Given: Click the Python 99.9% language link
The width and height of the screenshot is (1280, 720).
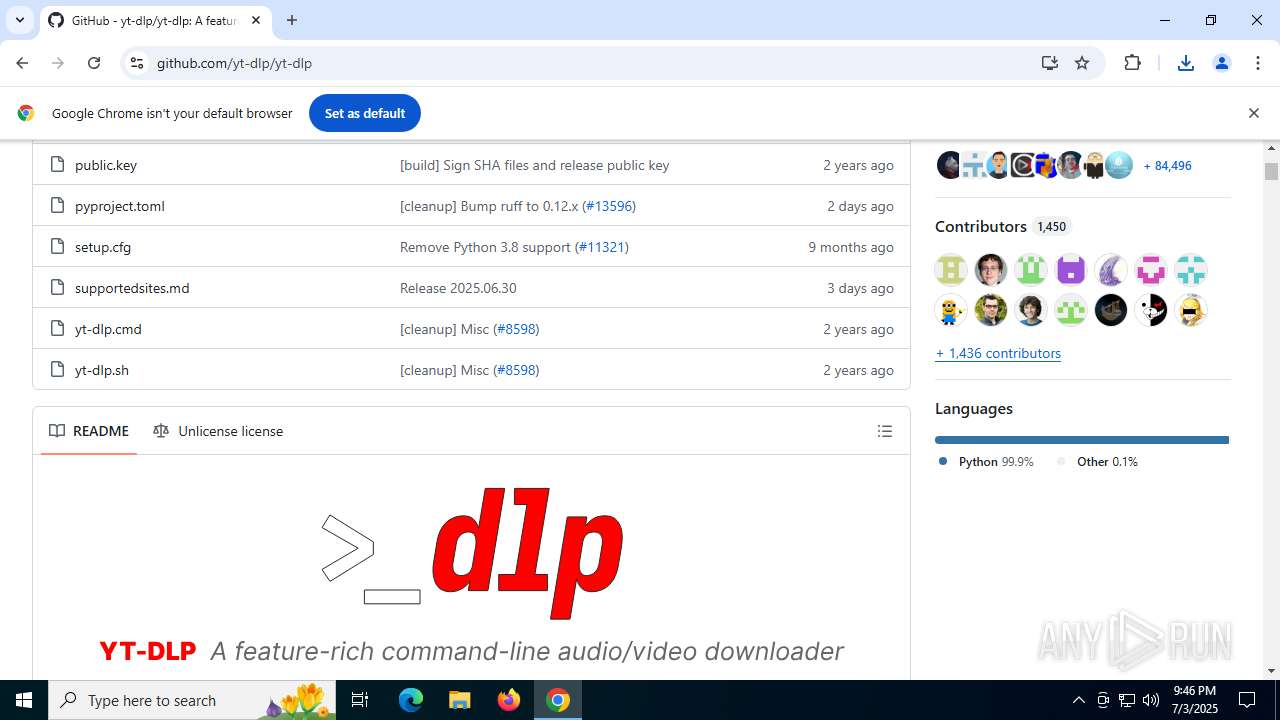Looking at the screenshot, I should [x=986, y=461].
